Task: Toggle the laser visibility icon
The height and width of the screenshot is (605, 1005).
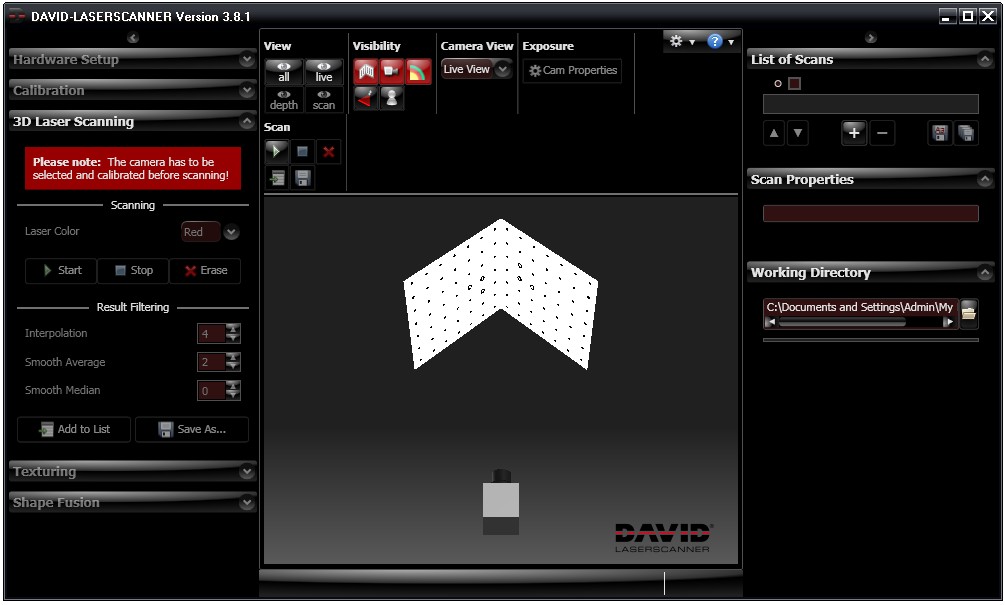Action: 364,98
